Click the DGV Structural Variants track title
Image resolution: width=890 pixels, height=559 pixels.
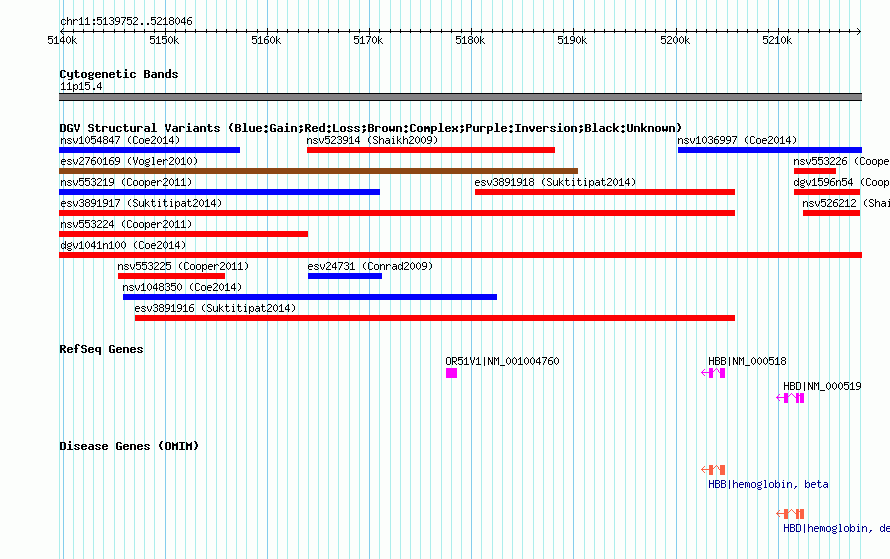pyautogui.click(x=371, y=128)
